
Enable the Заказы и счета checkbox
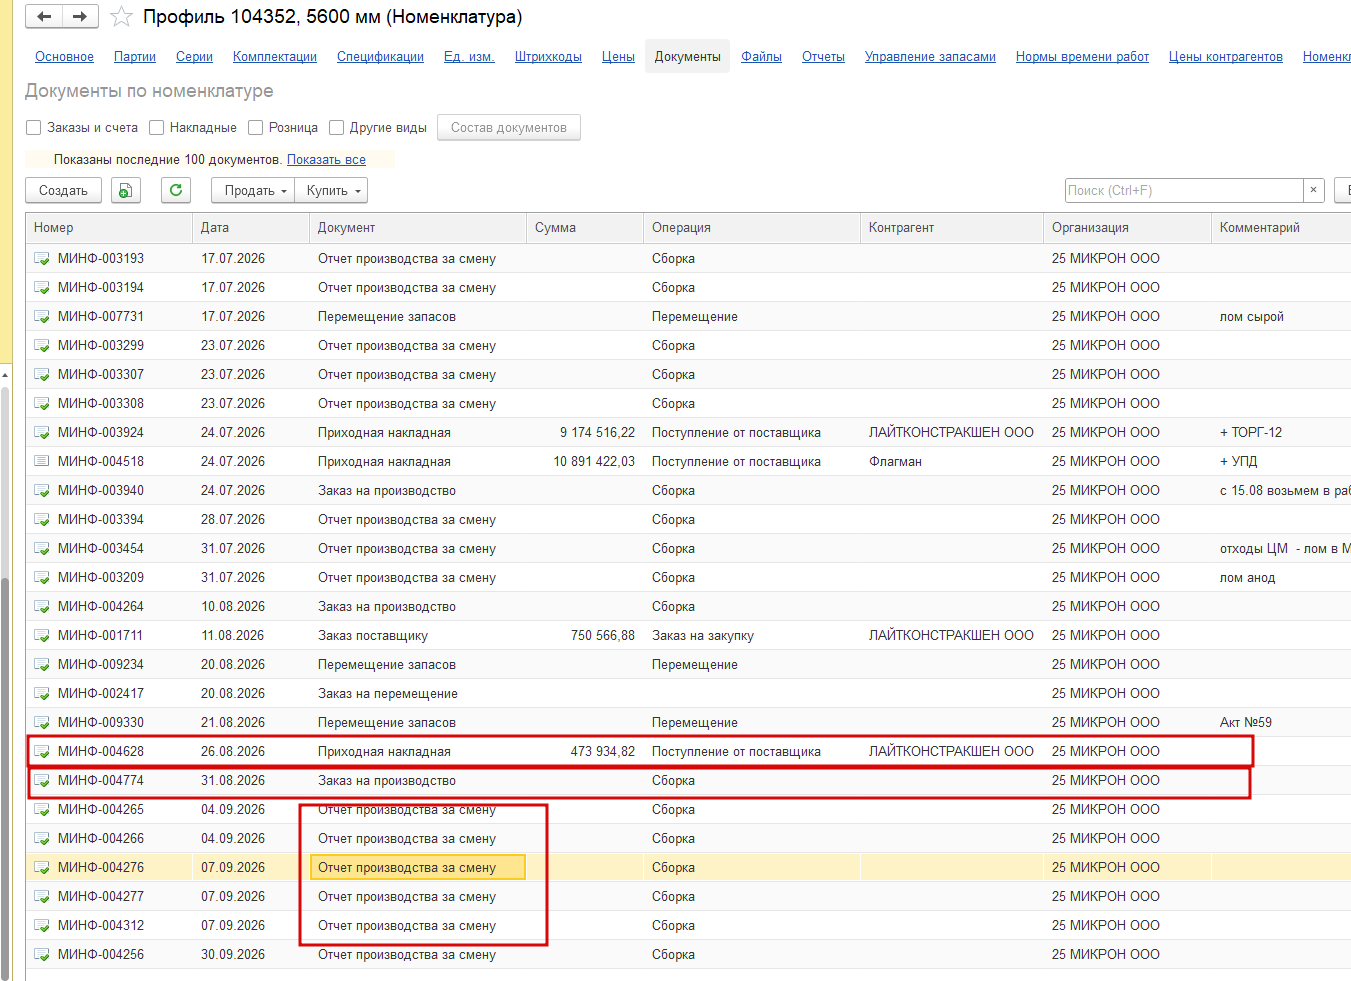tap(34, 127)
